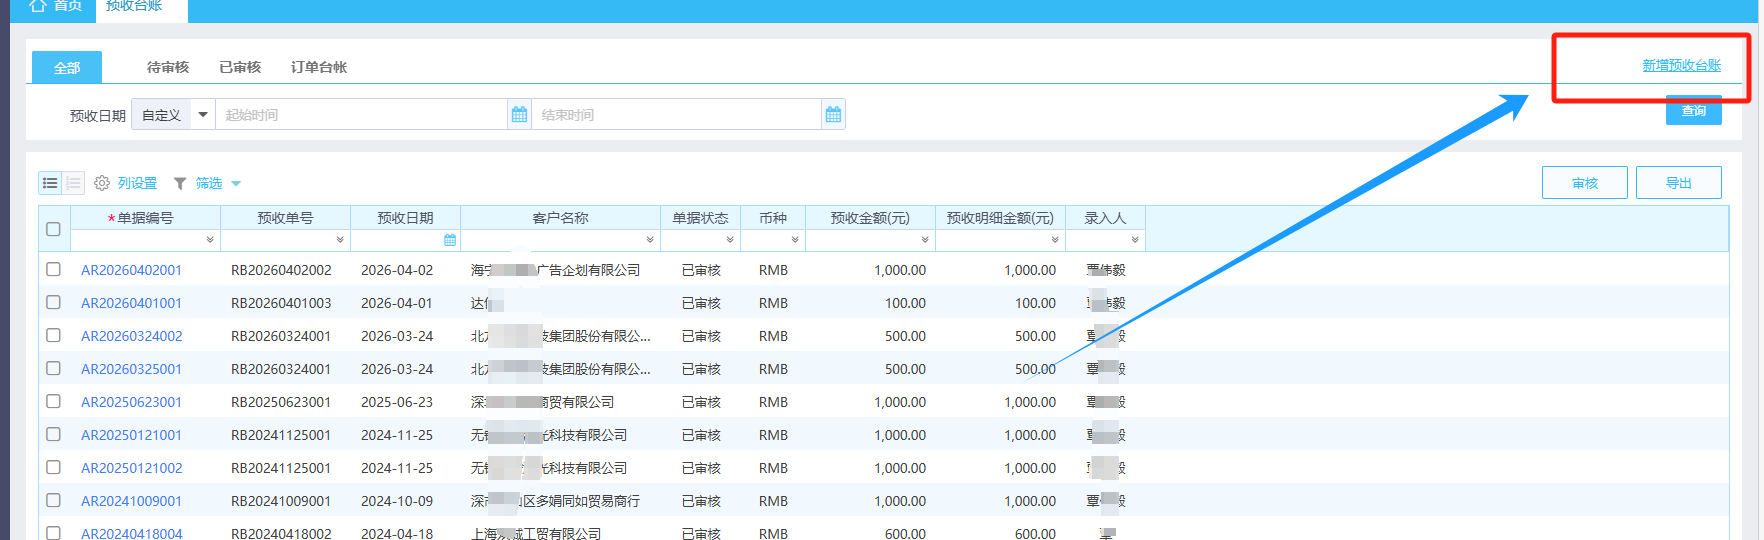Click the 导出 button
The image size is (1764, 540).
1679,183
